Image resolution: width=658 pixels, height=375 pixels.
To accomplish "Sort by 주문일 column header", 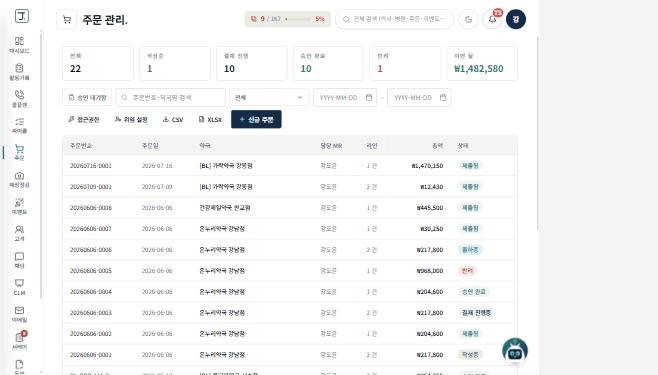I will point(150,146).
